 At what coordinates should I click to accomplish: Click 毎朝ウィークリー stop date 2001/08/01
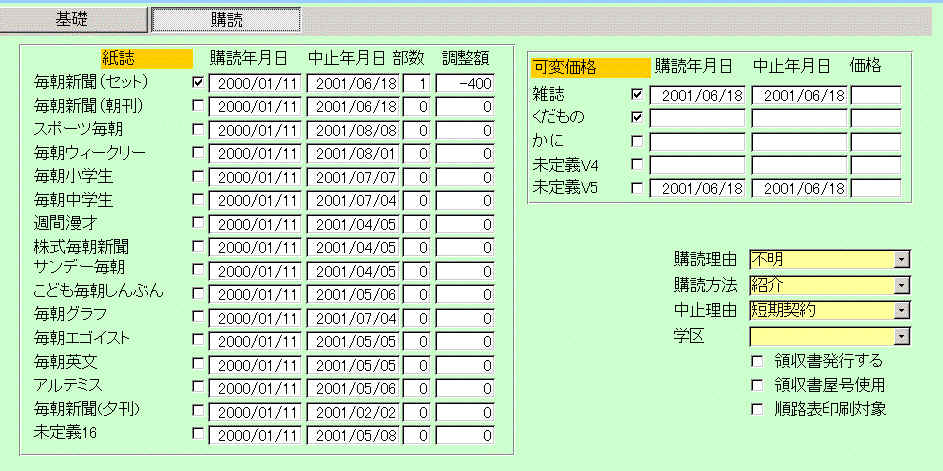click(353, 154)
